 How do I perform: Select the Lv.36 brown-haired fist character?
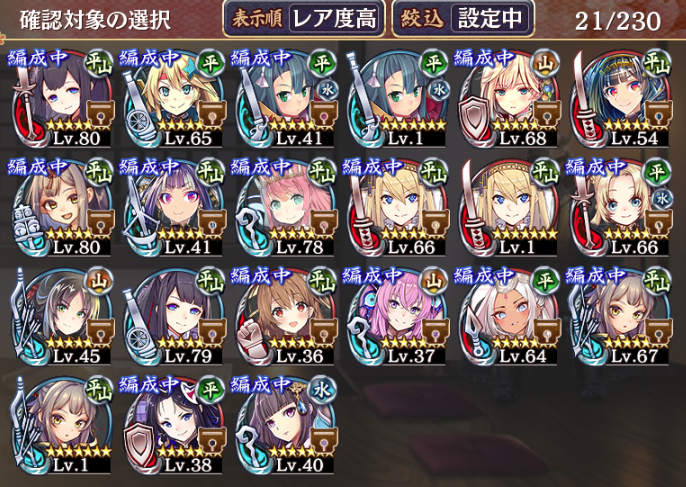(x=284, y=316)
